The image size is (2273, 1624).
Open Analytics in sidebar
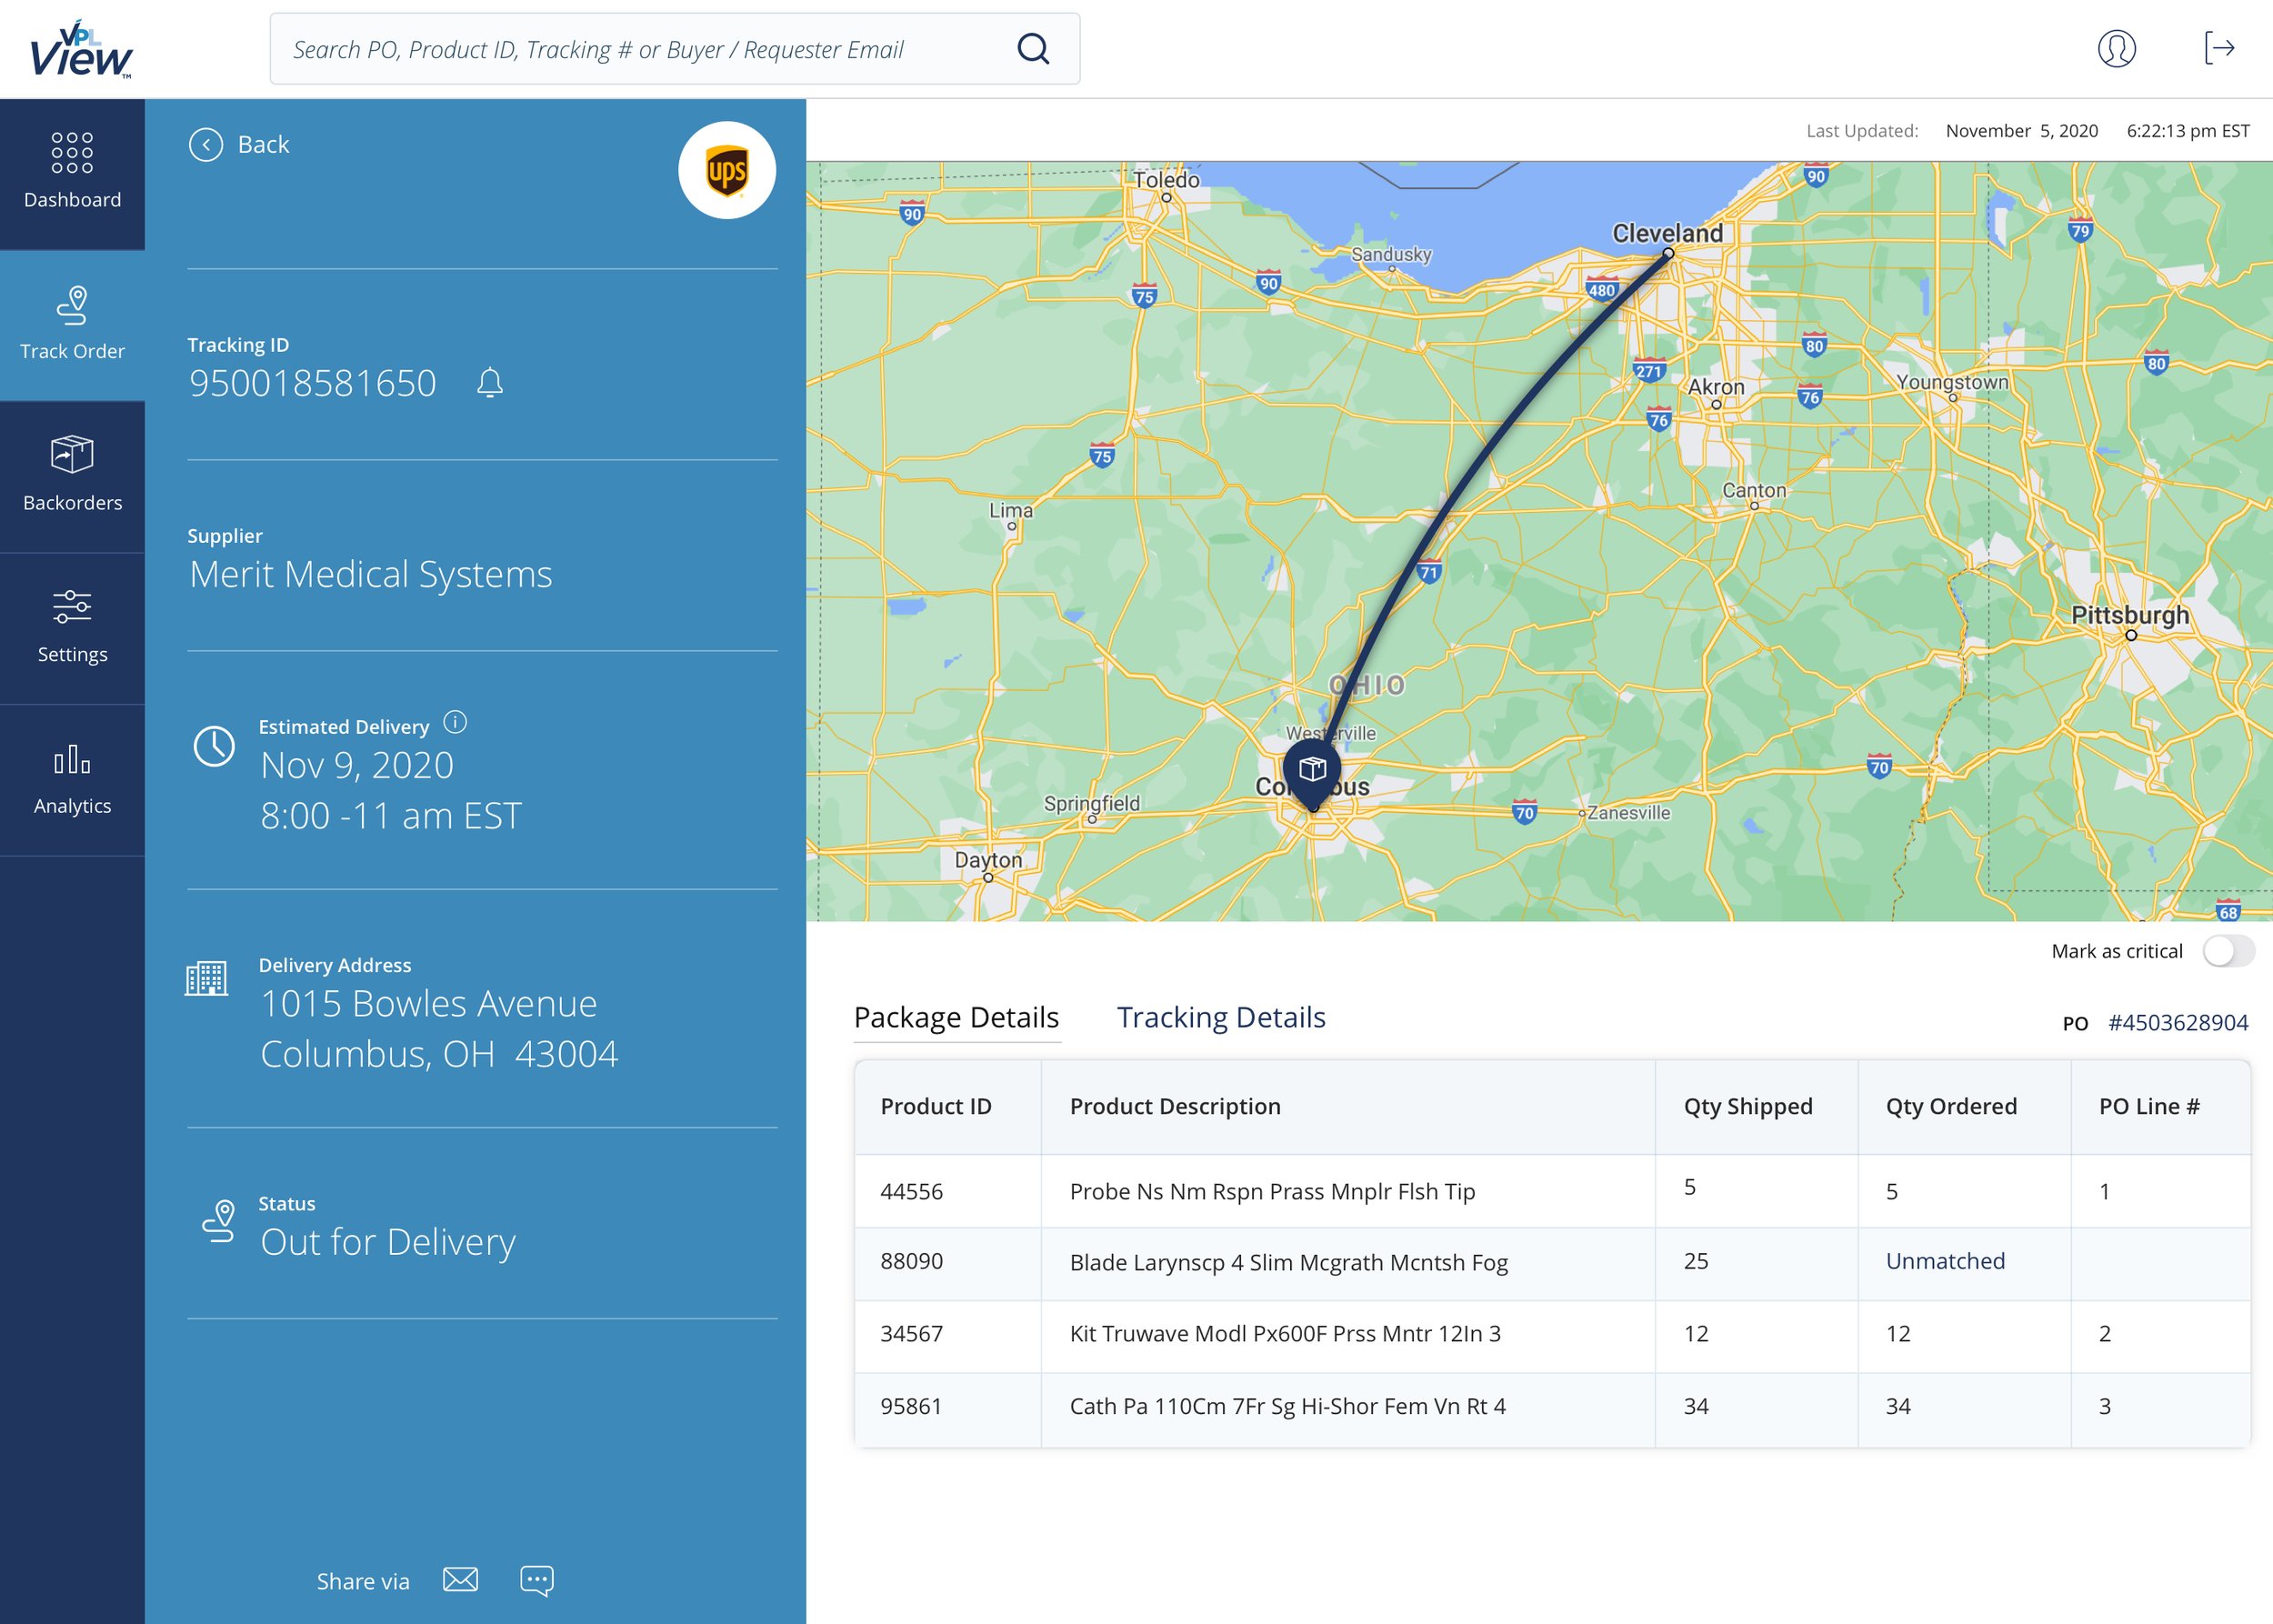pos(72,780)
